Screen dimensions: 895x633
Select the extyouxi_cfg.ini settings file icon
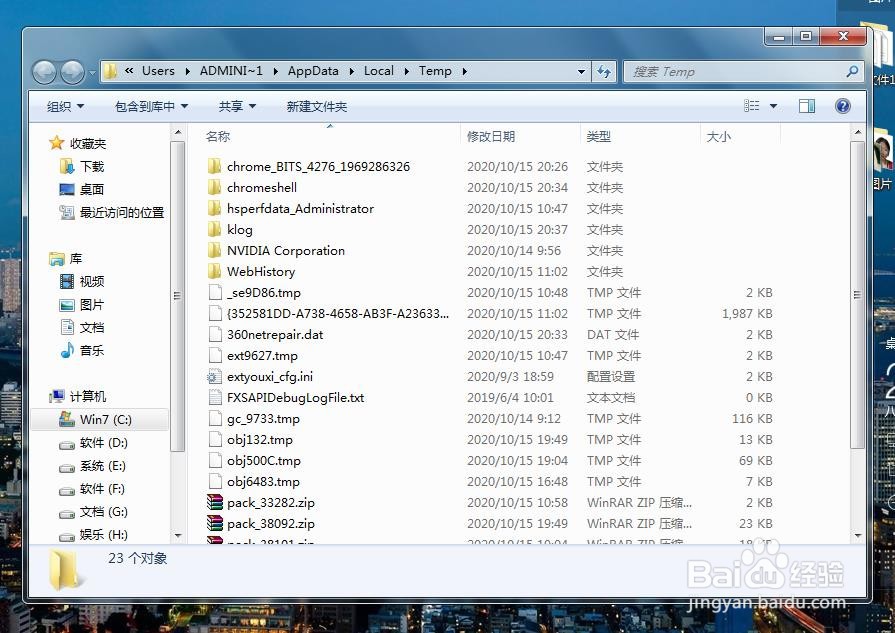[214, 377]
